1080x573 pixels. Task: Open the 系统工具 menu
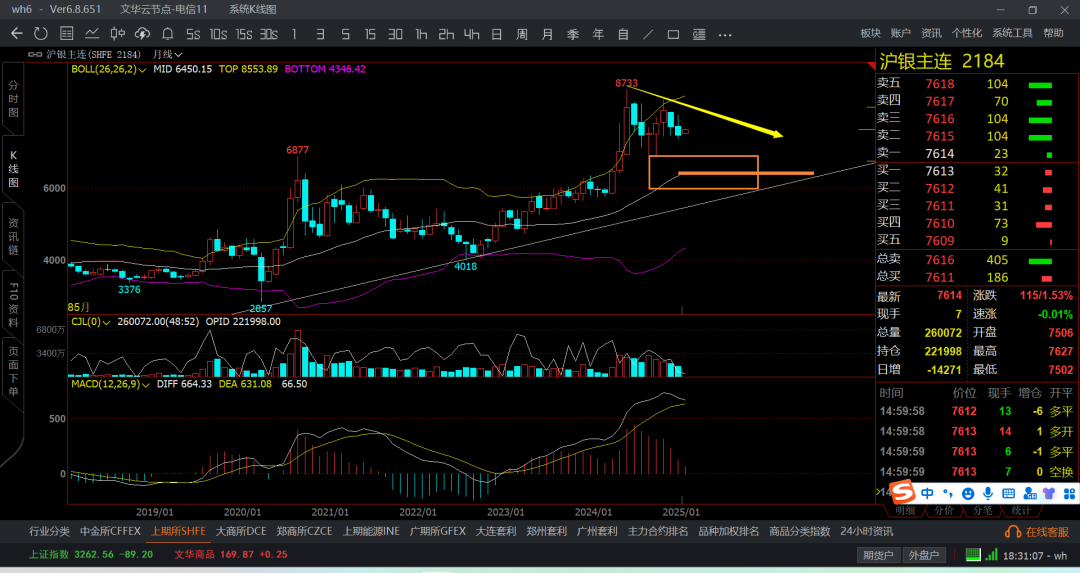point(1012,33)
